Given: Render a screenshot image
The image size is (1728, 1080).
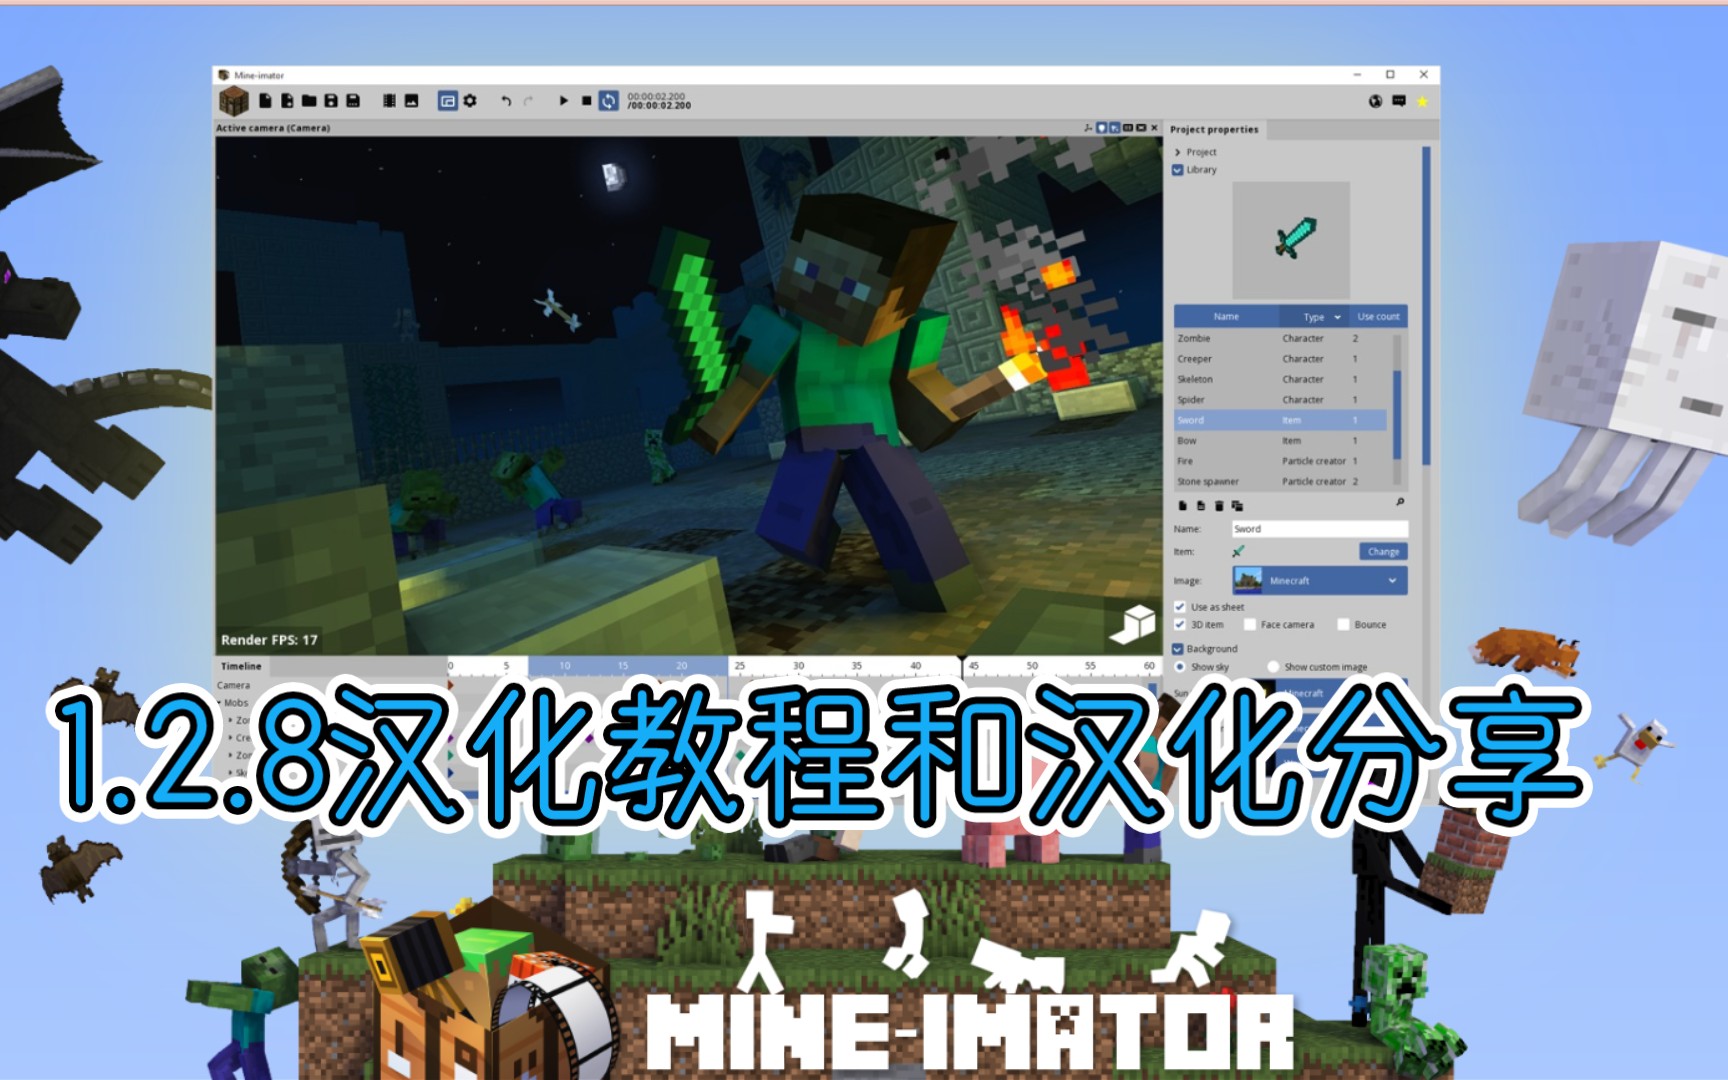Looking at the screenshot, I should pos(413,100).
